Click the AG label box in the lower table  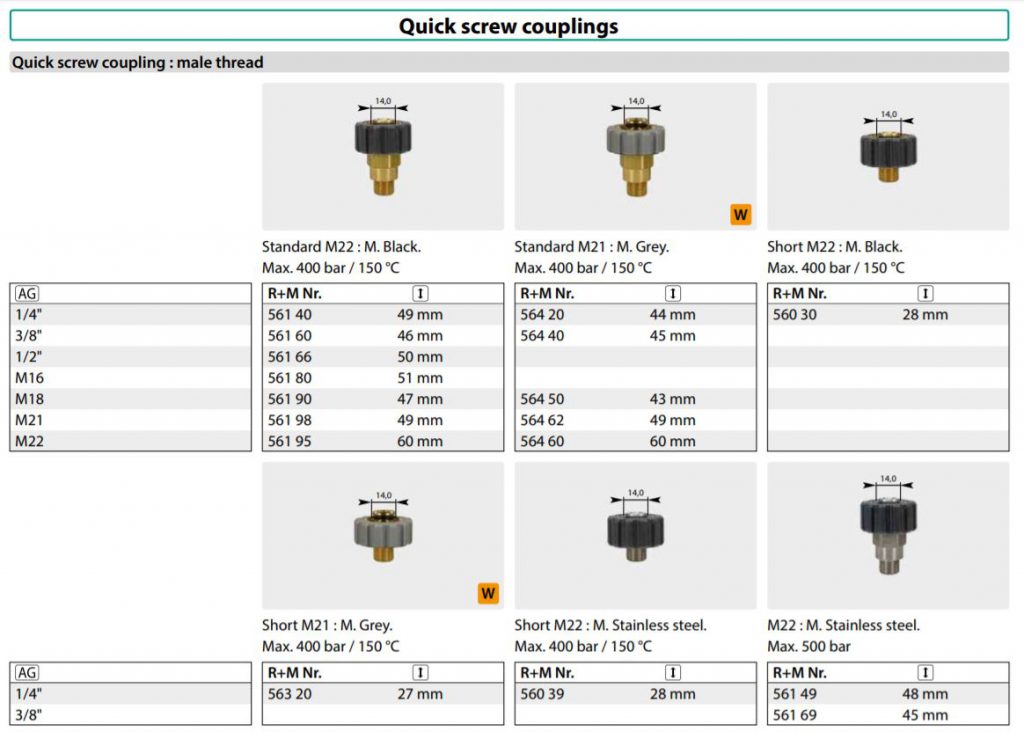[27, 673]
